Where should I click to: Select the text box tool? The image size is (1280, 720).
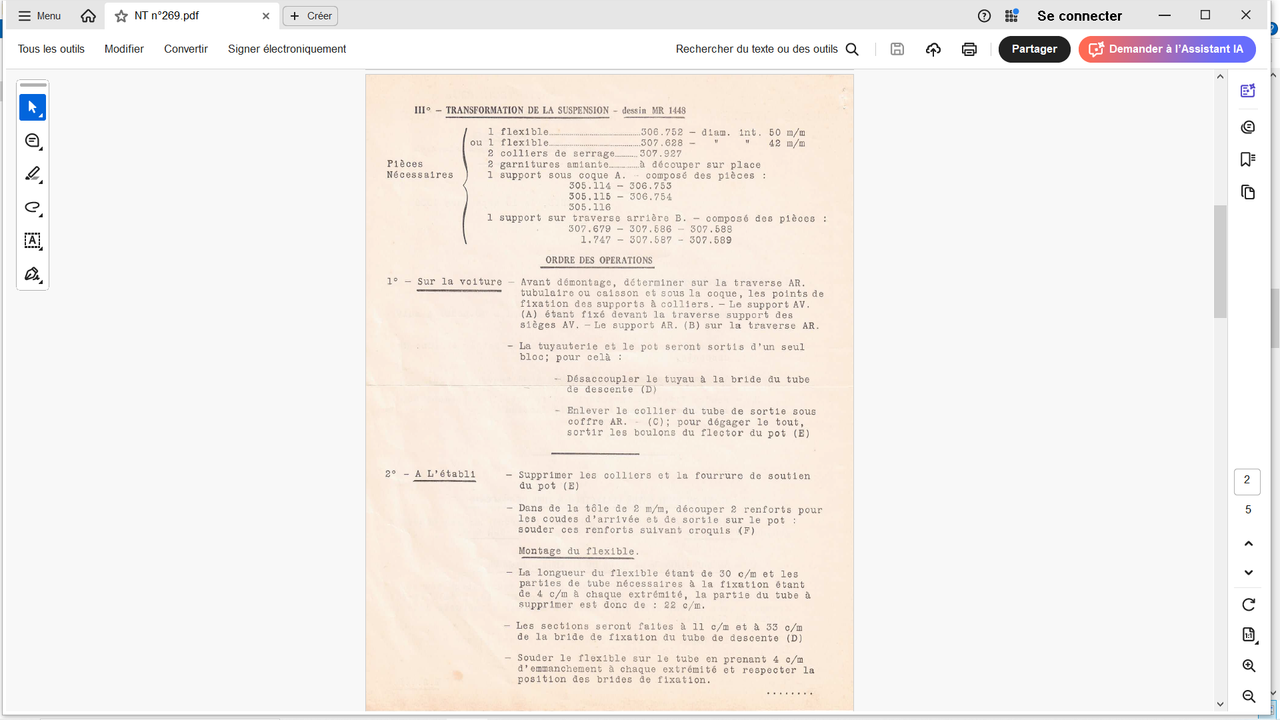tap(32, 241)
